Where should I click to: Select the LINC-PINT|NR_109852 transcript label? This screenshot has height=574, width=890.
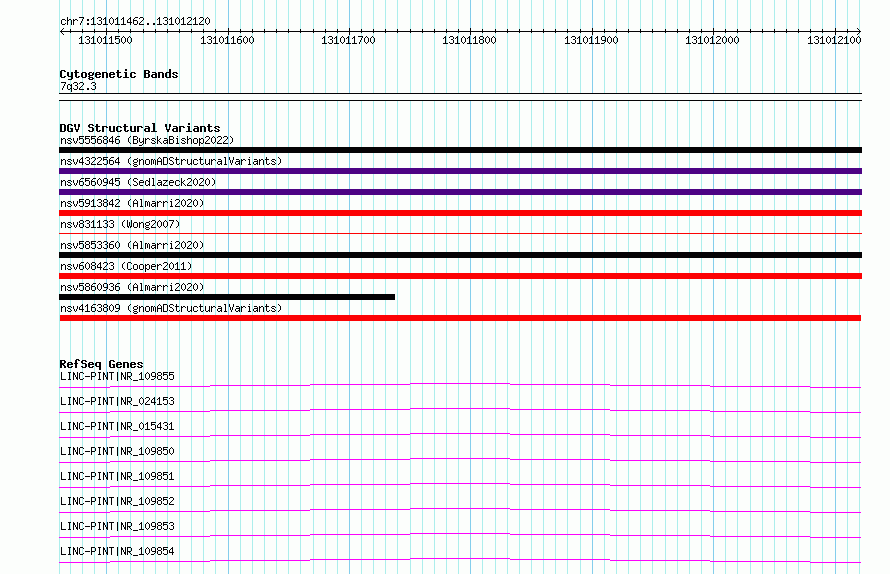coord(117,501)
